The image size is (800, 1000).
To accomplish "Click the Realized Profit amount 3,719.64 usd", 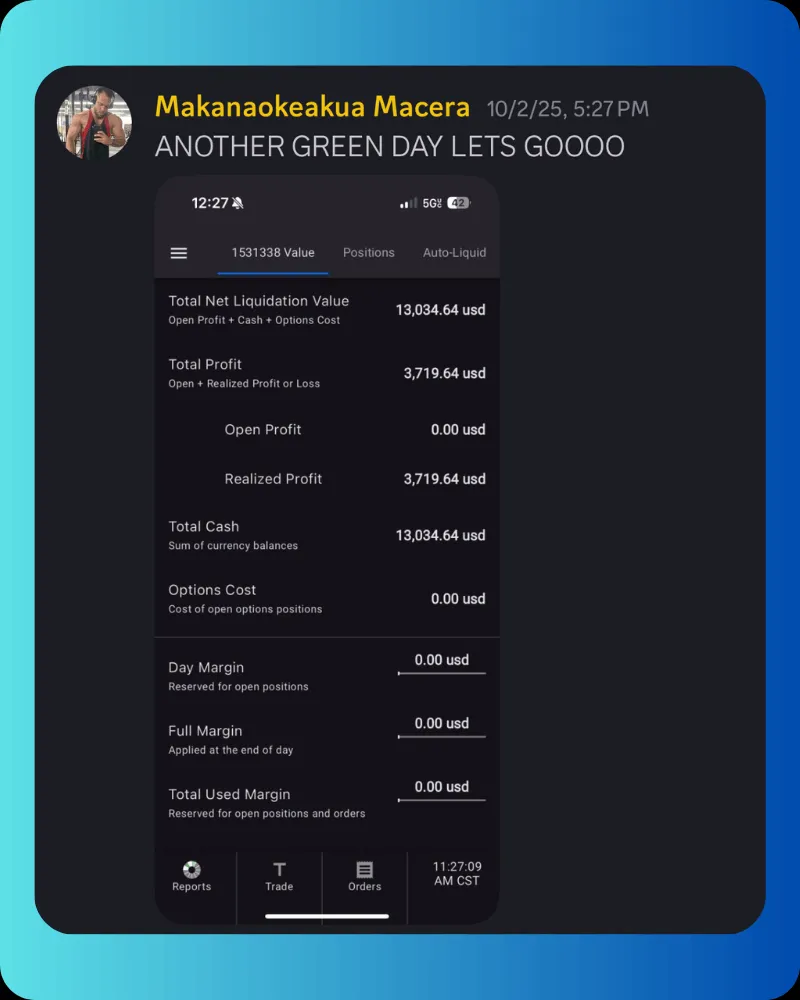I will point(445,479).
